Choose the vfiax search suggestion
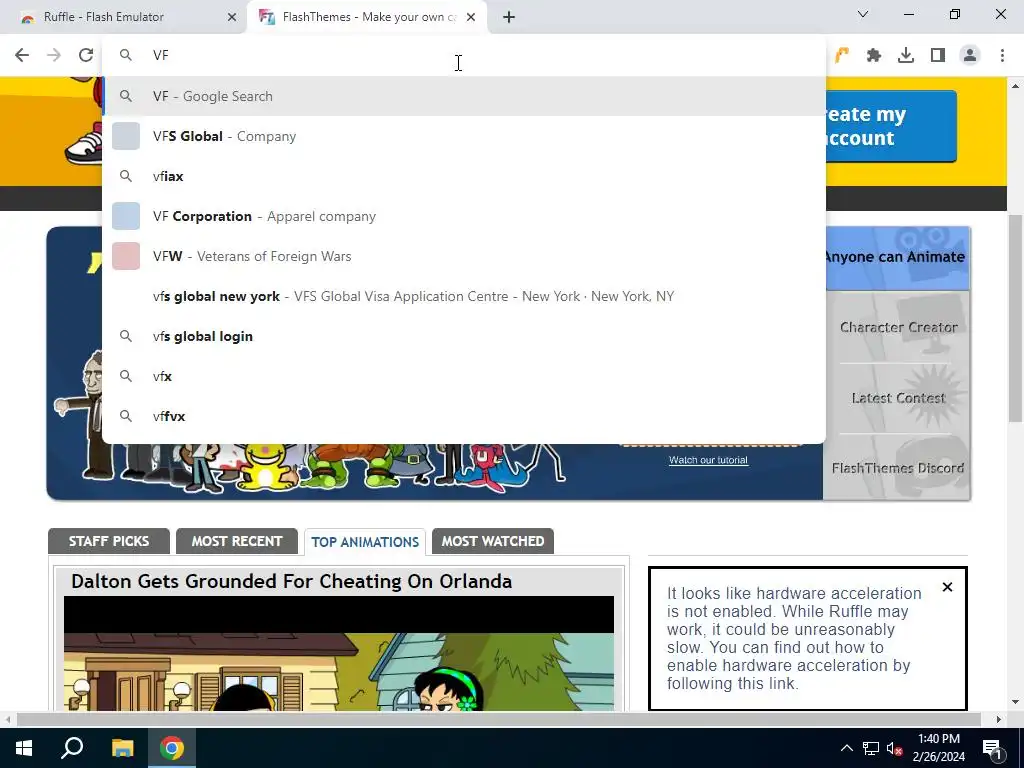 [x=464, y=176]
